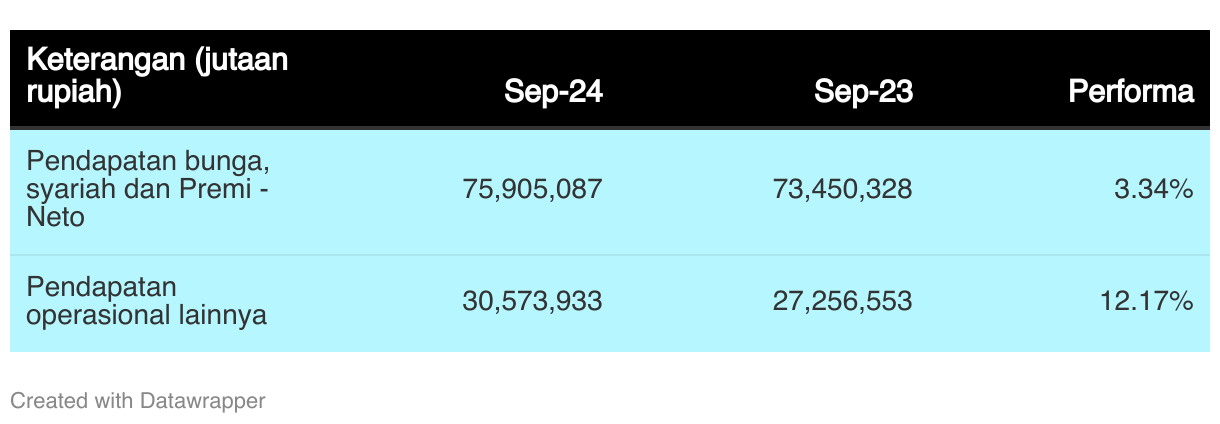Screen dimensions: 1220x424
Task: Click the Keterangan (jutaan rupiah) column header
Action: click(157, 76)
